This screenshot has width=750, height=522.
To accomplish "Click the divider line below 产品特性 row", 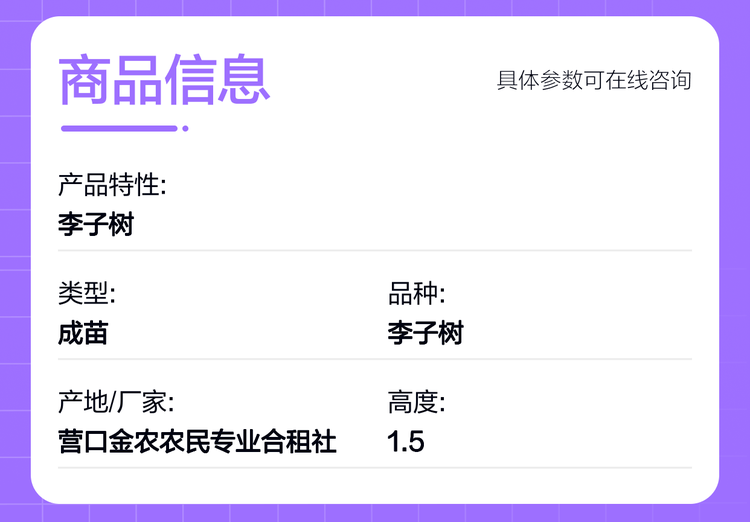I will point(375,250).
